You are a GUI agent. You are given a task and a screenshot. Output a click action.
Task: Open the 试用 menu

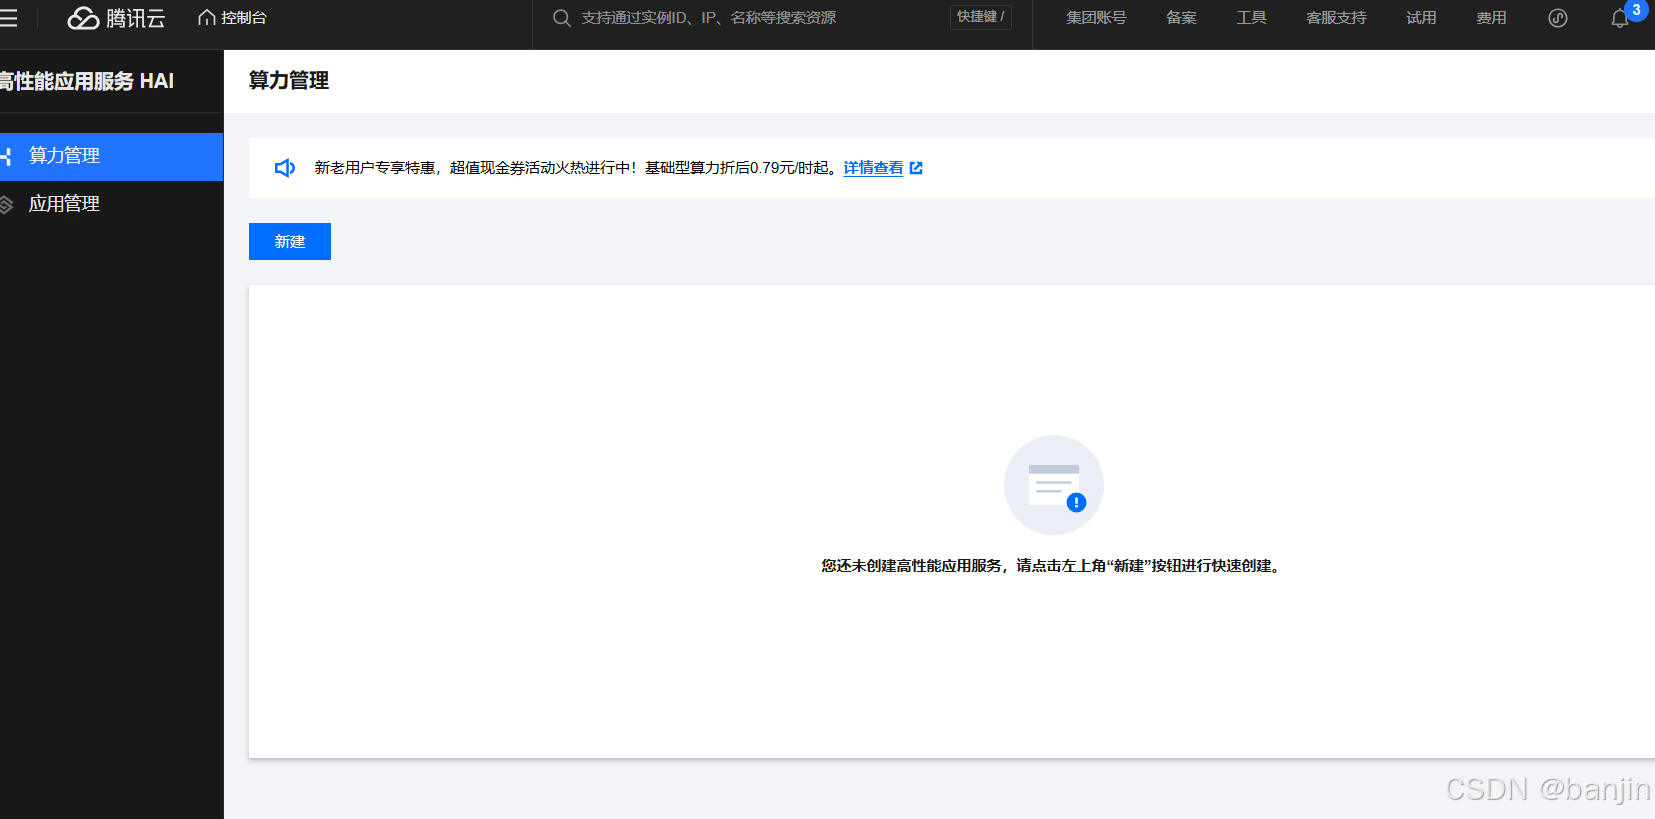click(1421, 18)
